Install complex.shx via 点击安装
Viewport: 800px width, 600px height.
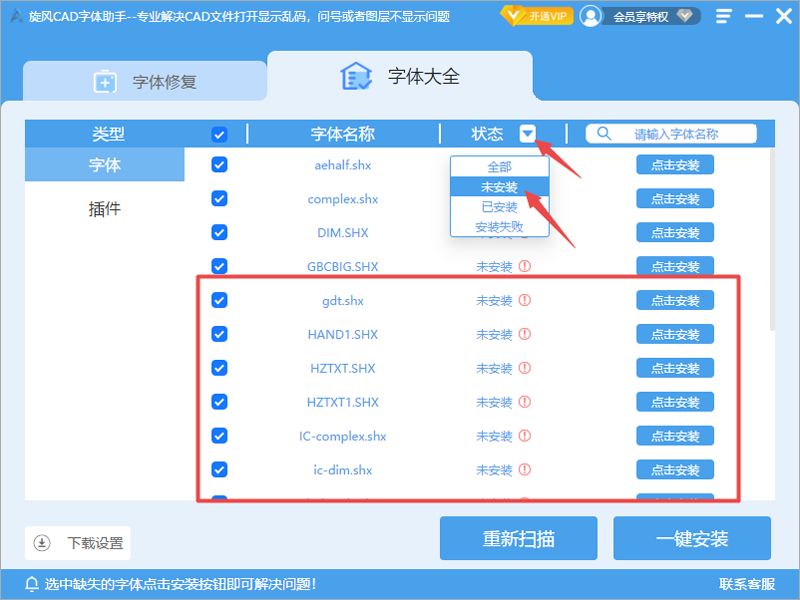tap(675, 198)
